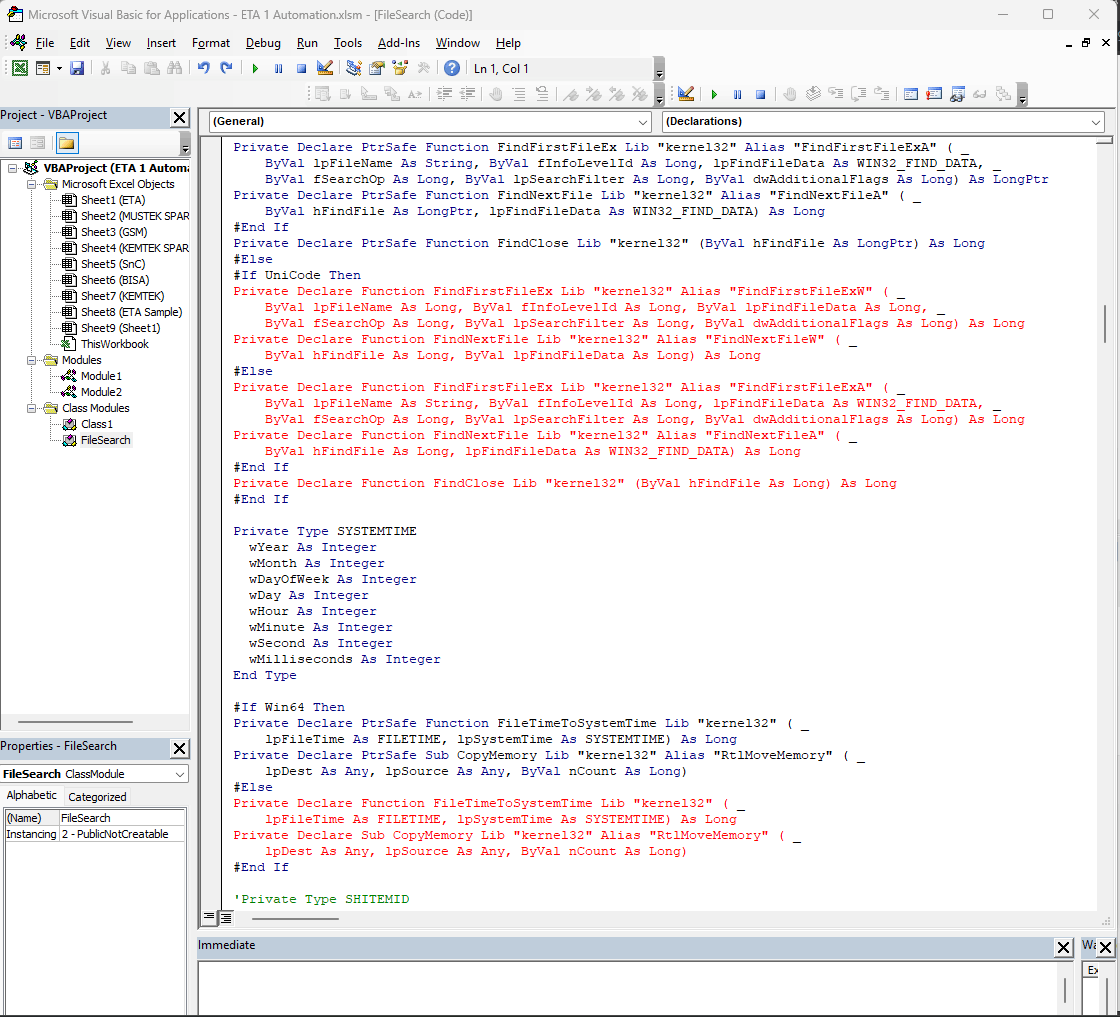1120x1017 pixels.
Task: Click the View Microsoft Excel icon
Action: tap(20, 69)
